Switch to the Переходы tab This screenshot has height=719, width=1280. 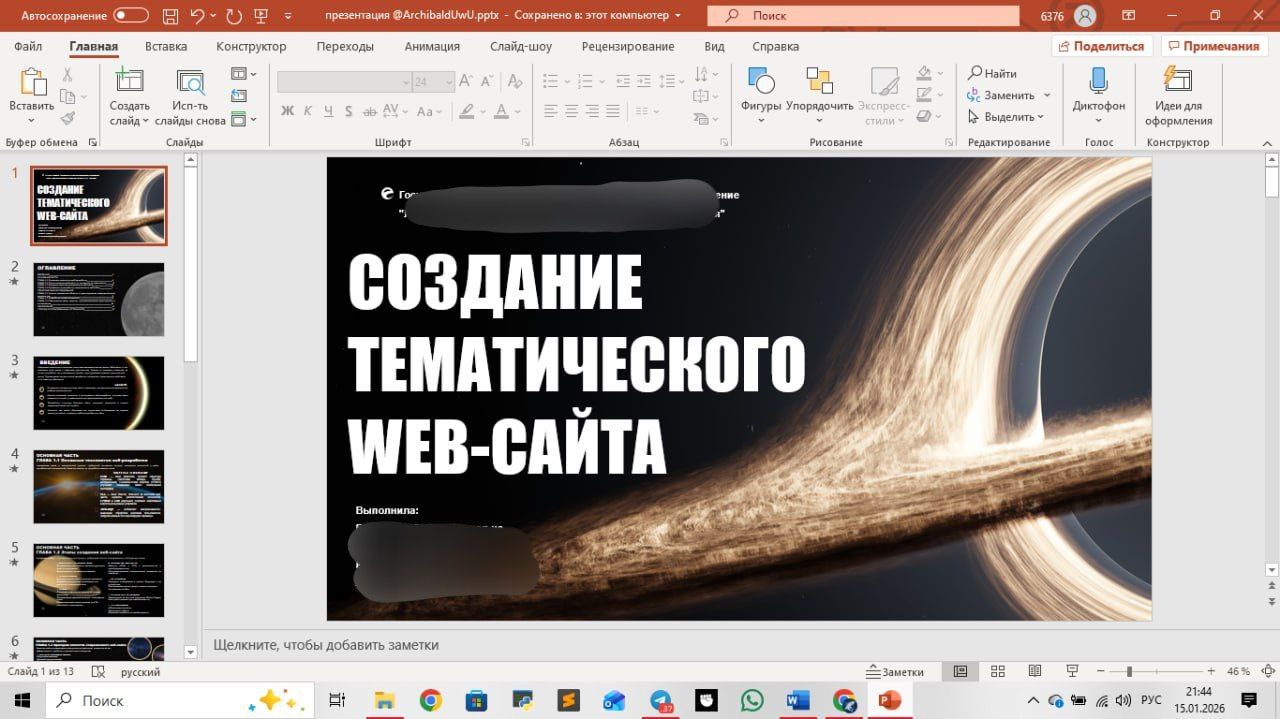(345, 46)
